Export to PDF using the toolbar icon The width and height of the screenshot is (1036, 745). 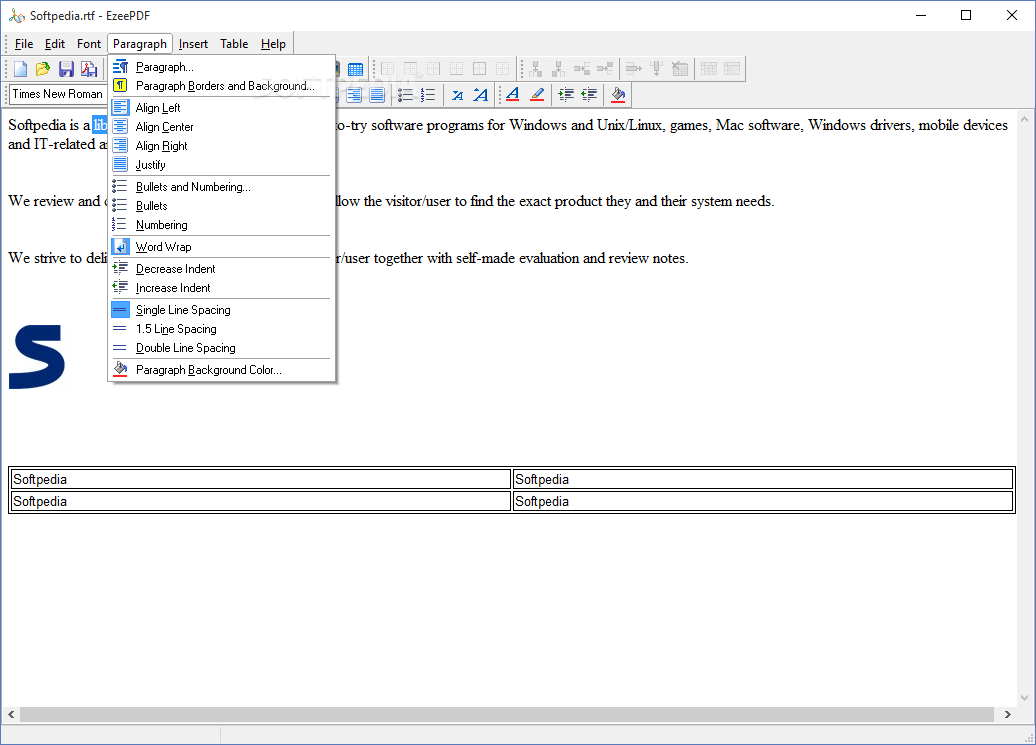pos(89,69)
